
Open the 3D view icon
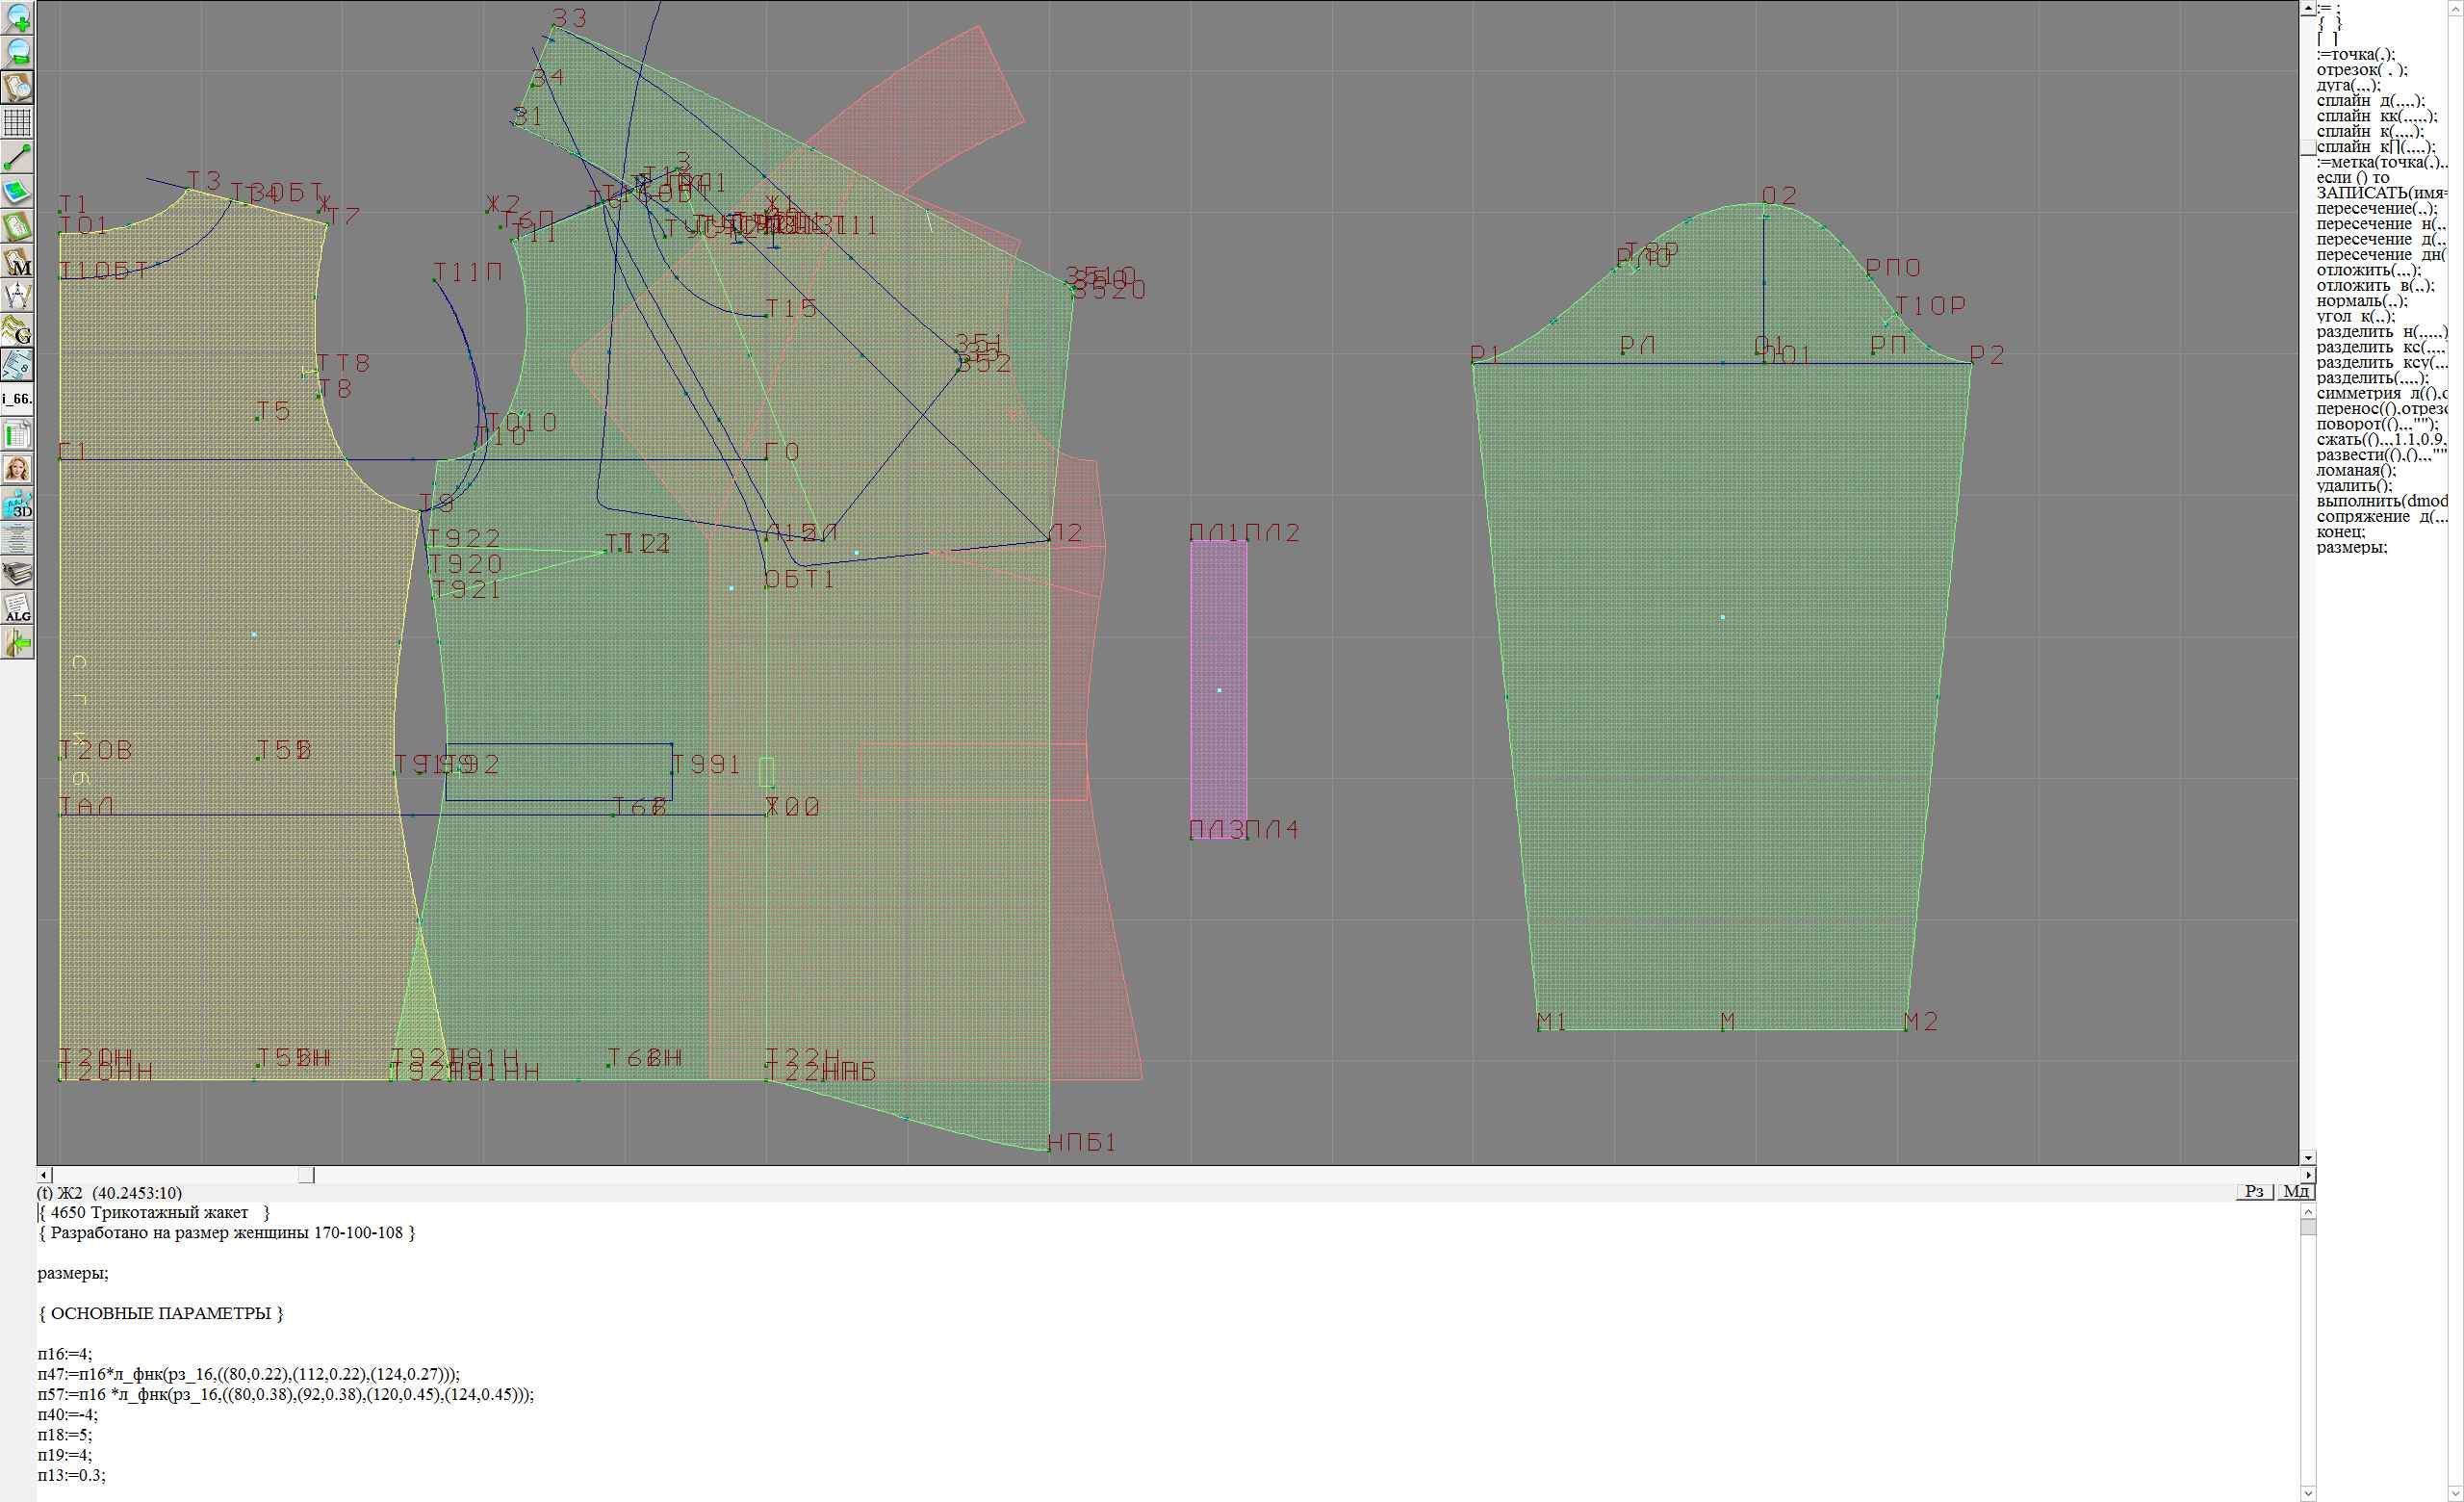[17, 504]
